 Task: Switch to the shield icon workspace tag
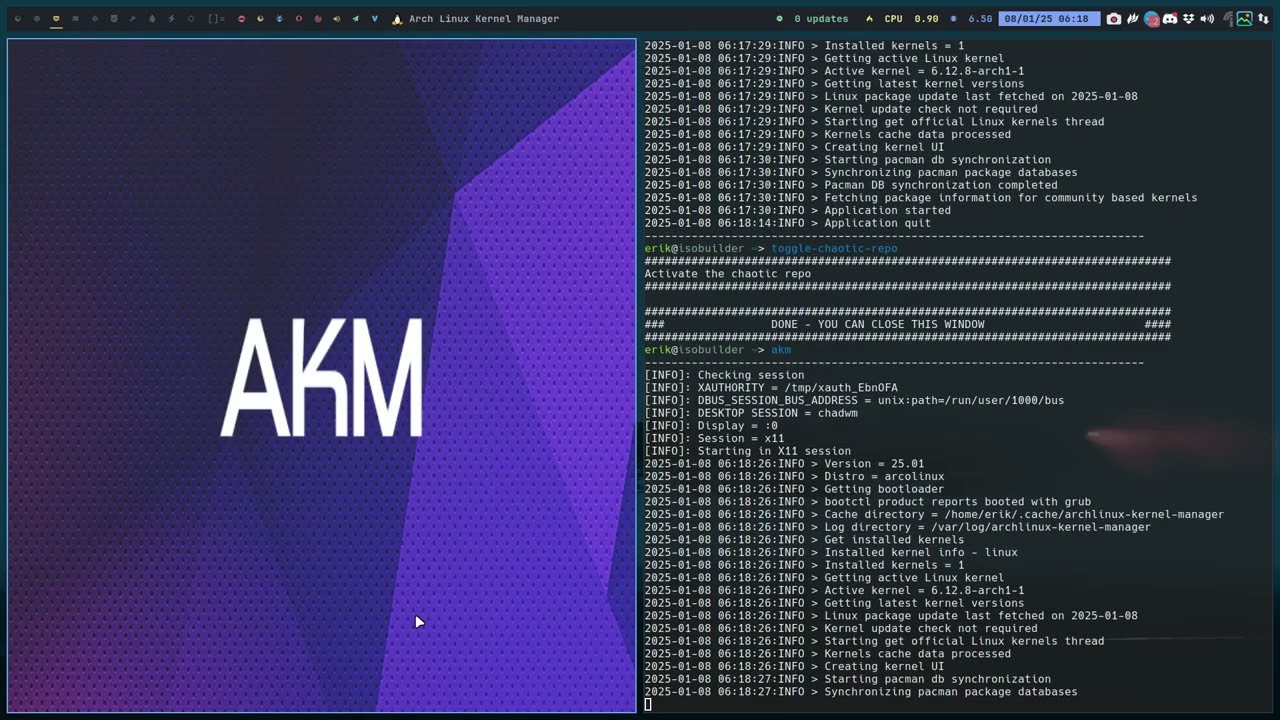[x=114, y=19]
